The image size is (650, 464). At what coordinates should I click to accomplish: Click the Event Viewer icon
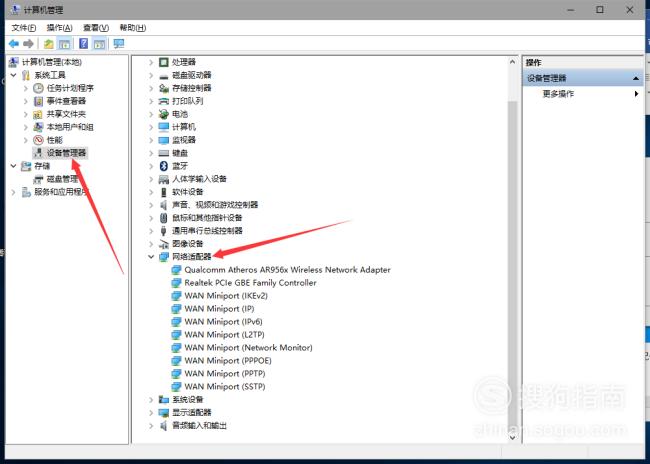38,101
